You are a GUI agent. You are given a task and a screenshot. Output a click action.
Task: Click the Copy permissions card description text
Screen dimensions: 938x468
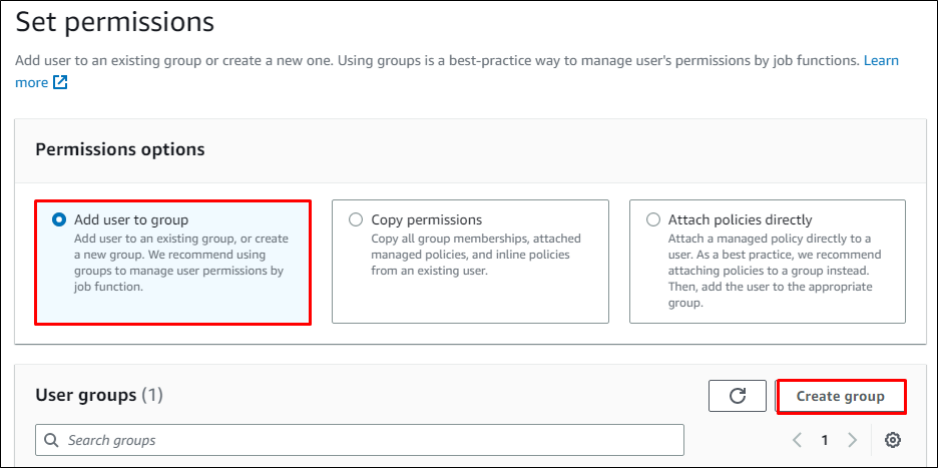(475, 255)
